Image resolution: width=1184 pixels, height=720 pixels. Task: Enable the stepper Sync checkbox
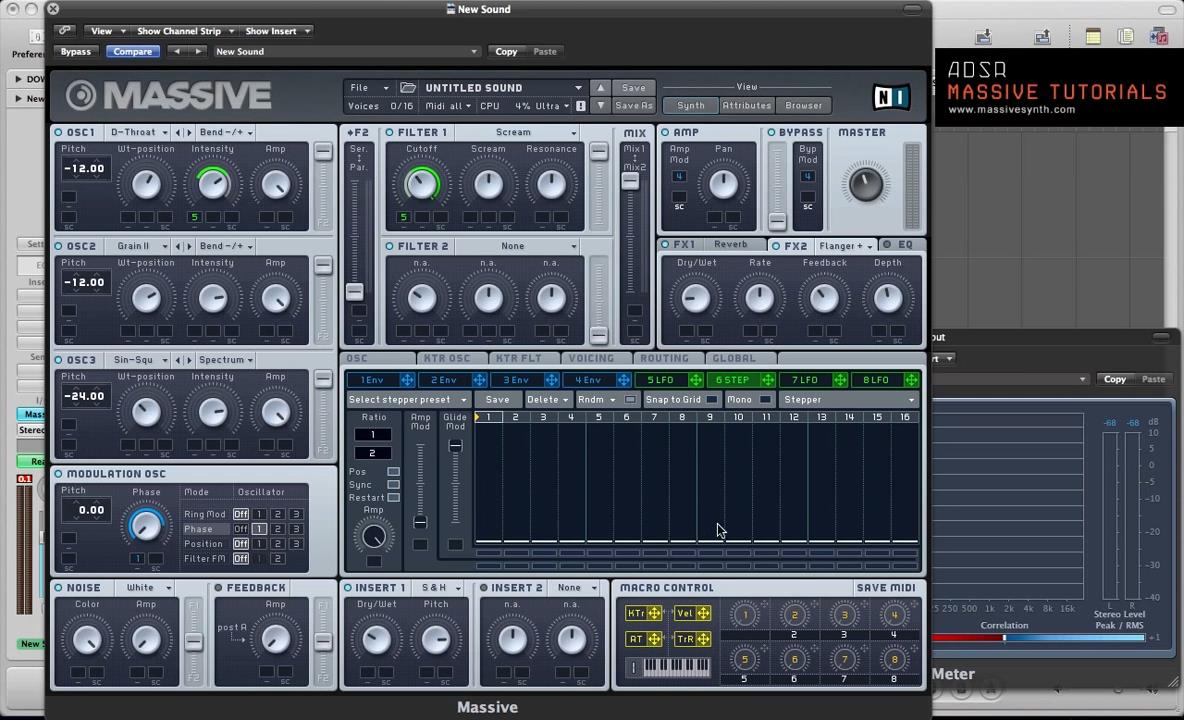click(x=393, y=485)
